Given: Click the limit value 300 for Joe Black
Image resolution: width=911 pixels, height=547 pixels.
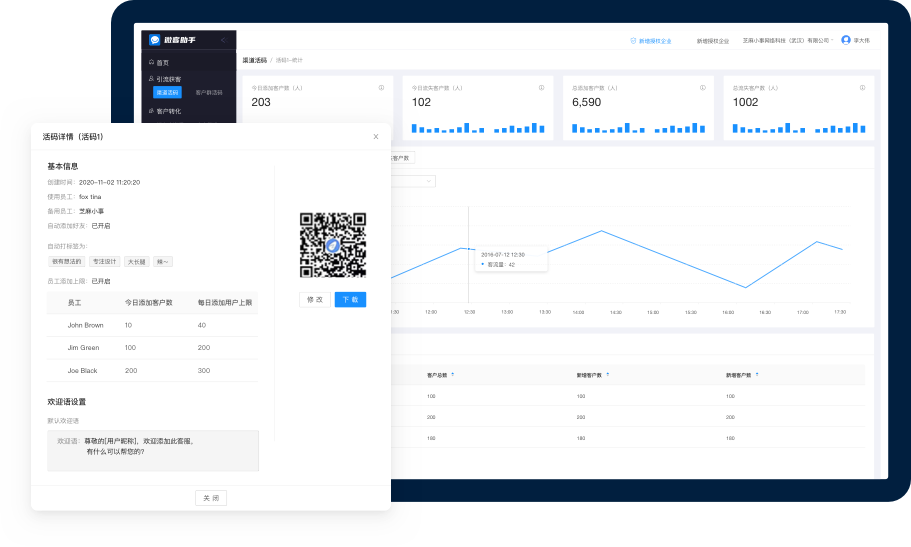Looking at the screenshot, I should click(x=204, y=370).
